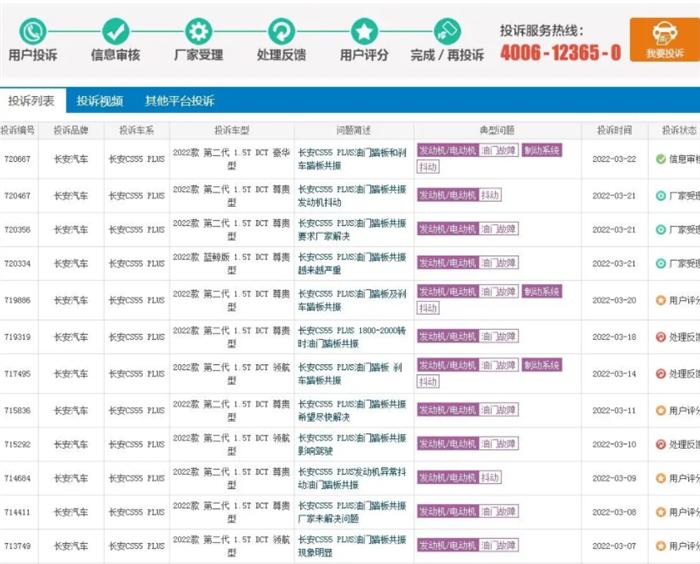Click status icon in row 720667
The width and height of the screenshot is (700, 564).
[x=661, y=159]
